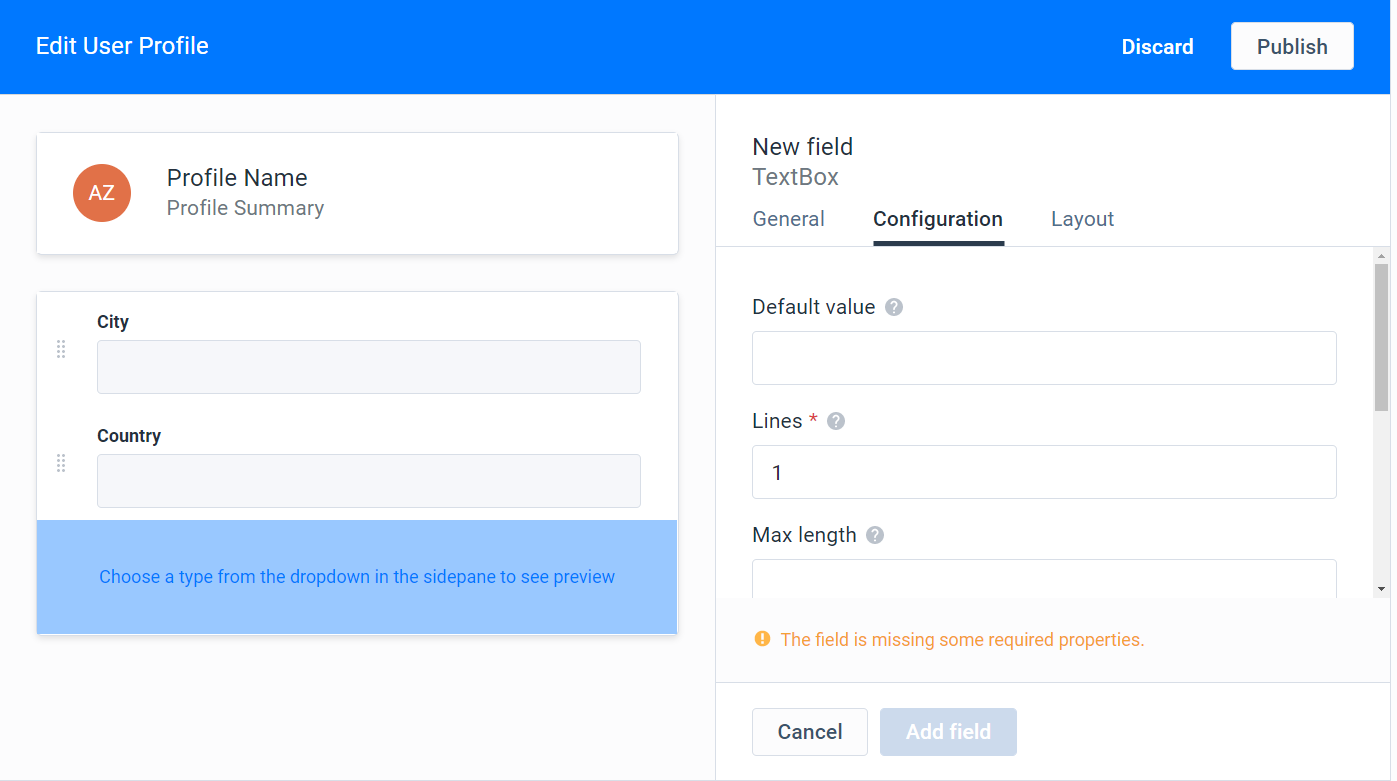The width and height of the screenshot is (1397, 781).
Task: Select the Configuration tab
Action: click(938, 218)
